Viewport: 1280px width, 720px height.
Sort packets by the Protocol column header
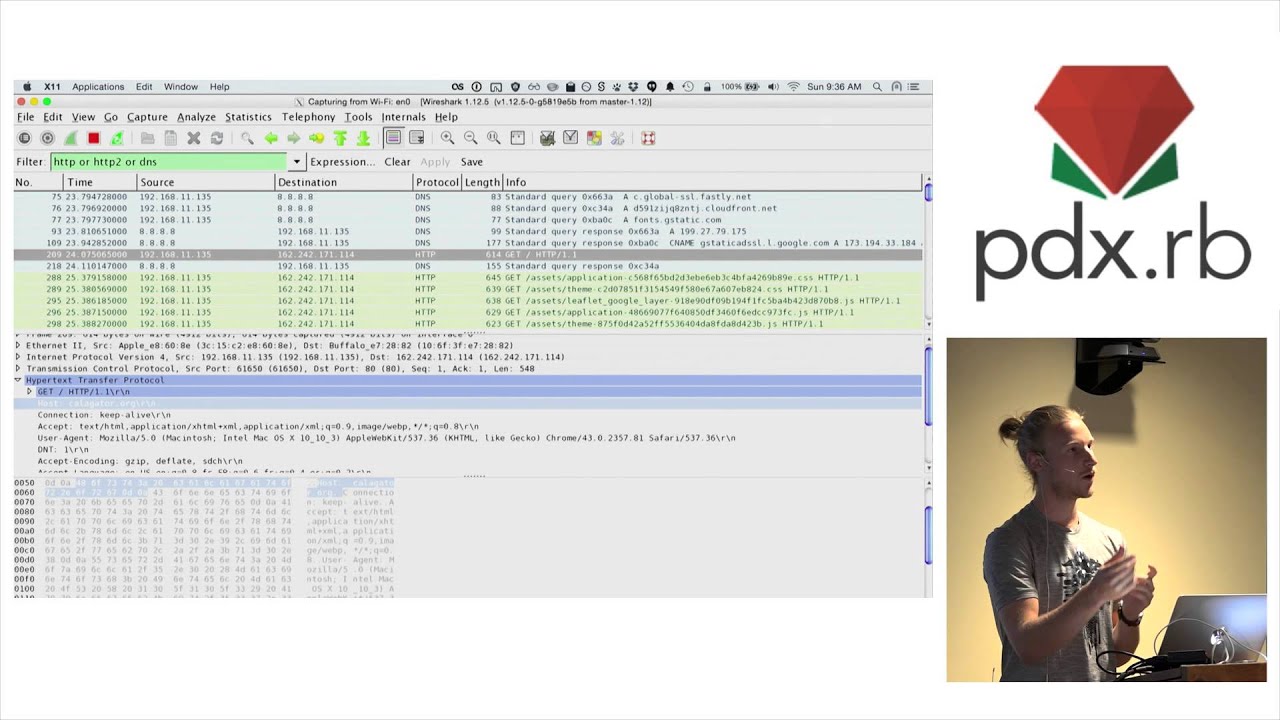point(437,182)
